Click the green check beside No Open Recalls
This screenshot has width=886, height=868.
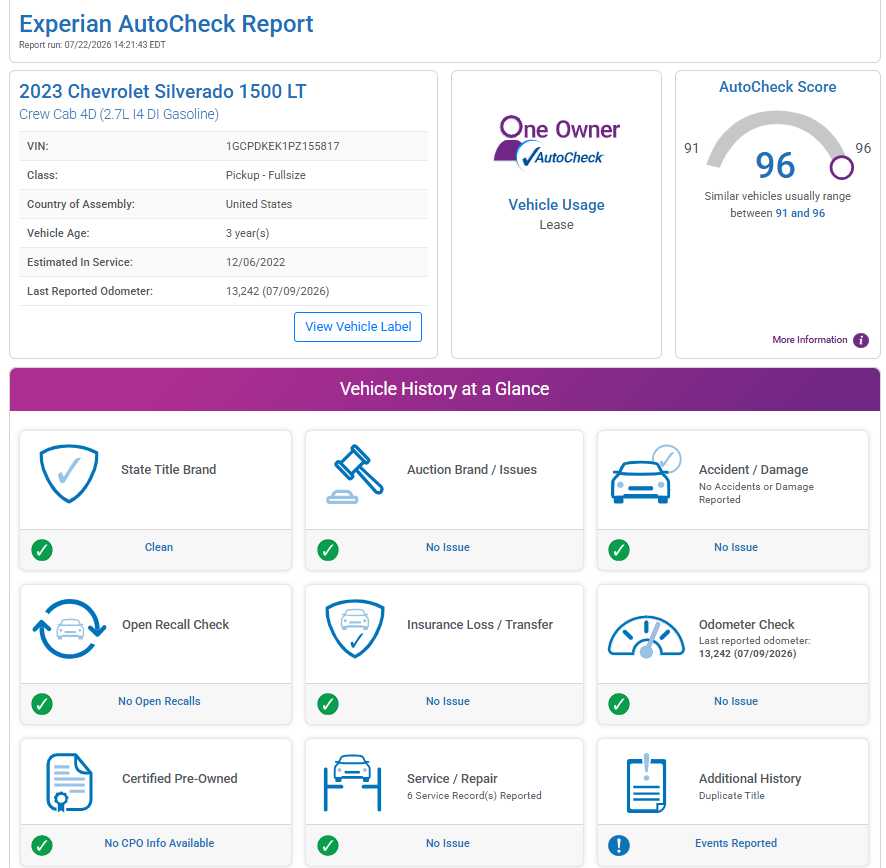pyautogui.click(x=42, y=704)
